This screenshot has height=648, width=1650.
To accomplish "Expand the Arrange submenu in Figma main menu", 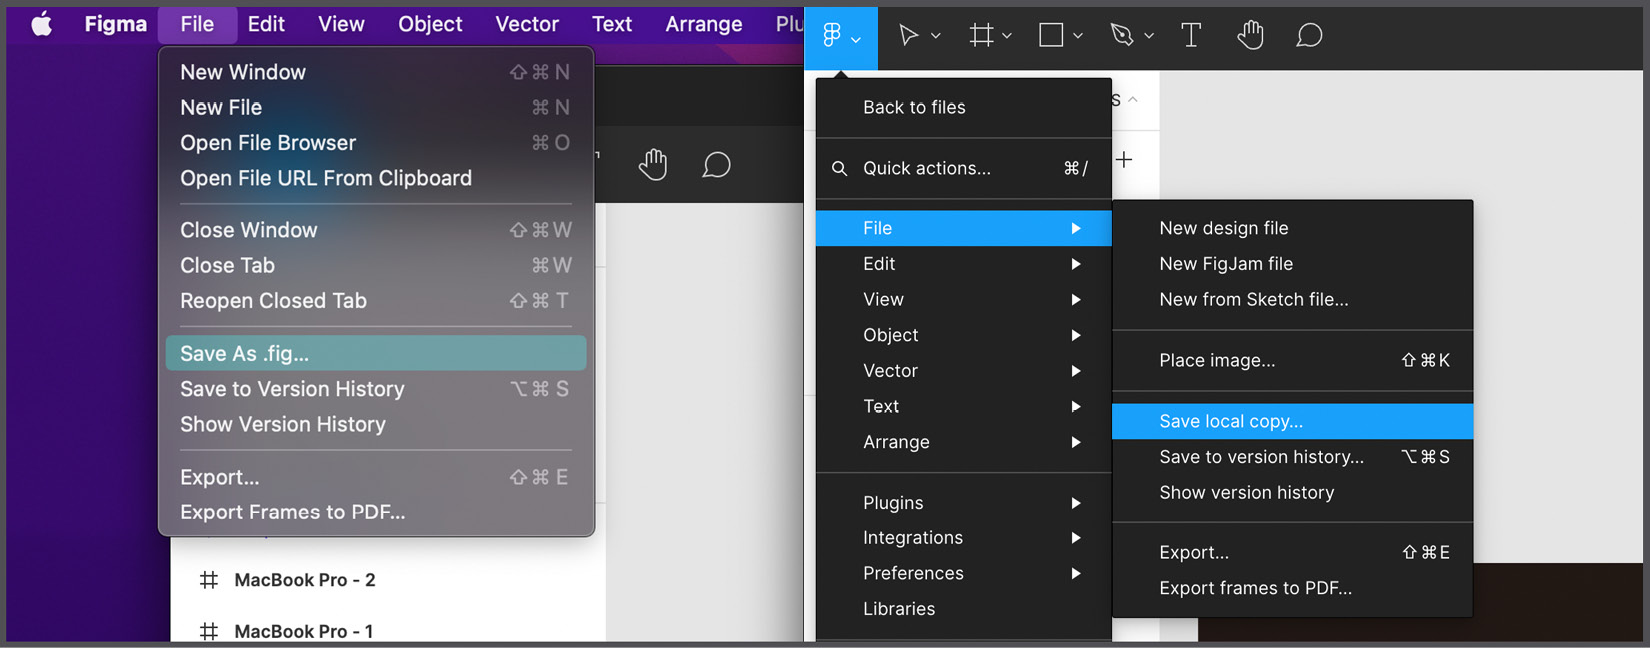I will [964, 442].
